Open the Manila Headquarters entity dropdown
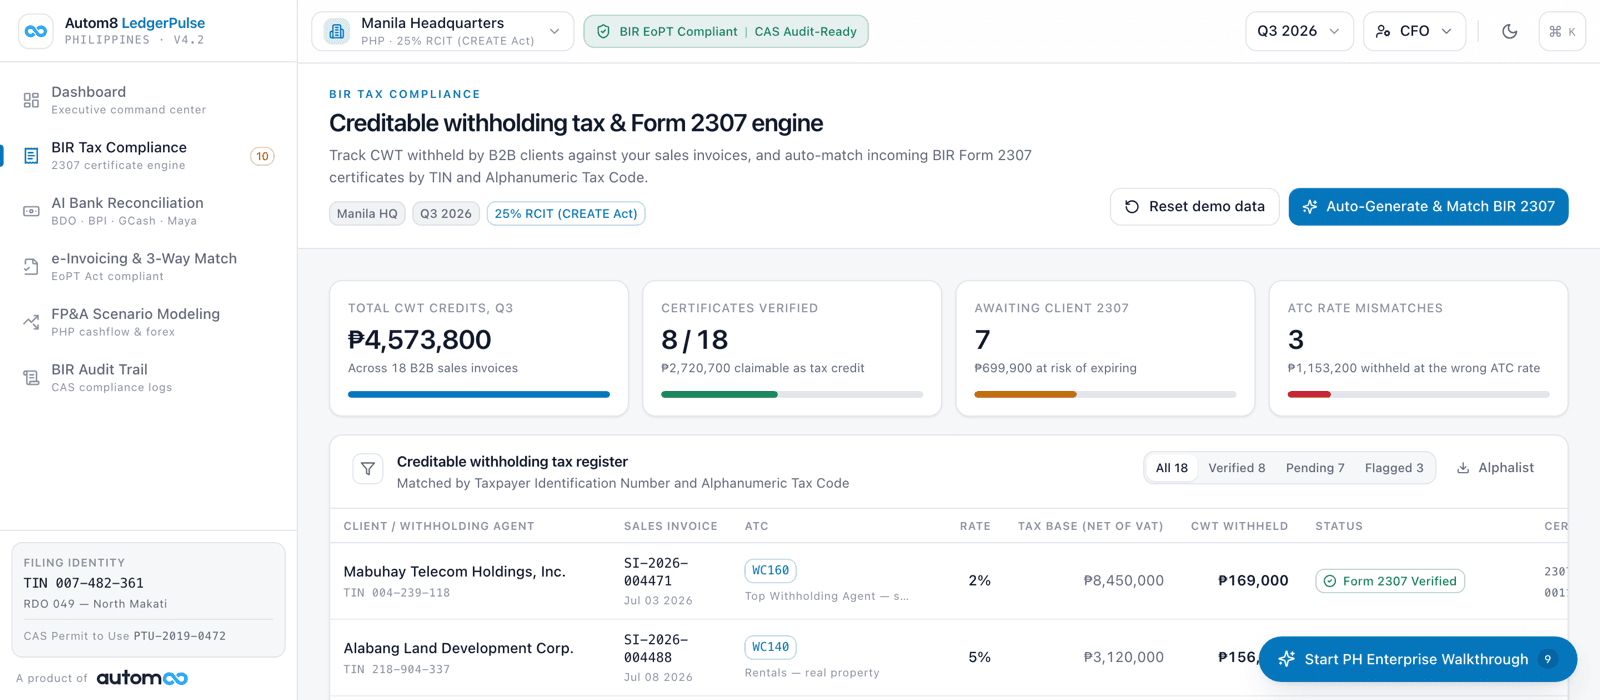The width and height of the screenshot is (1600, 700). pyautogui.click(x=442, y=32)
